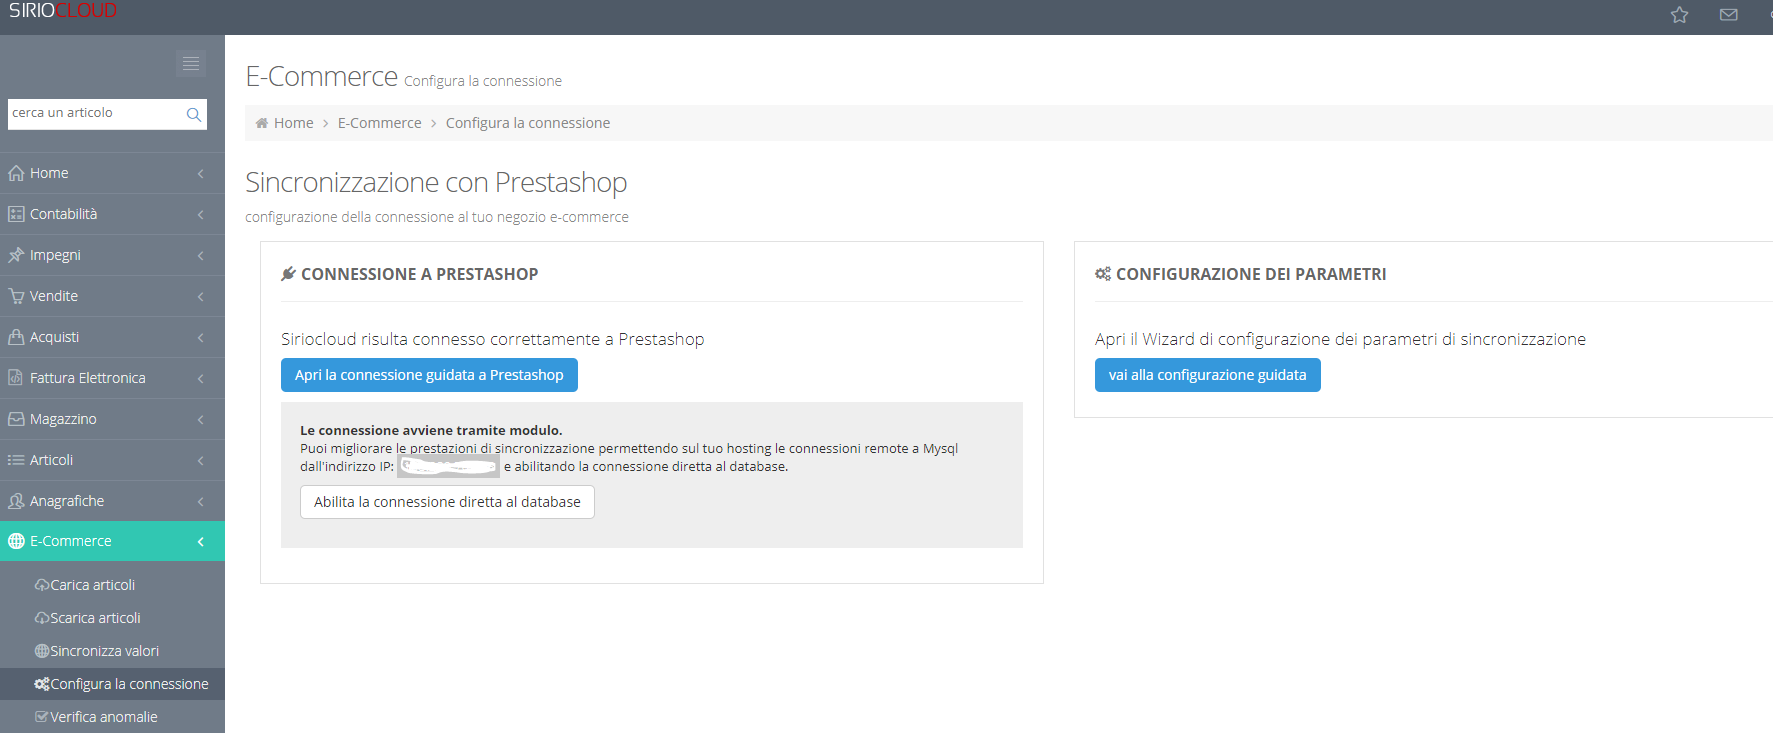This screenshot has height=733, width=1773.
Task: Expand the Anagrafiche menu chevron
Action: (x=201, y=502)
